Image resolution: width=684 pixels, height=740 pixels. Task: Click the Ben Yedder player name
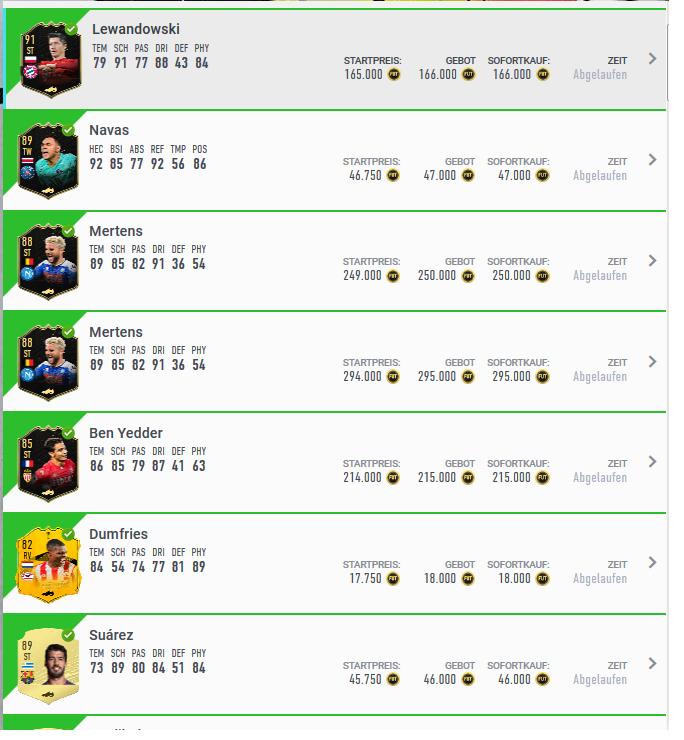coord(126,433)
